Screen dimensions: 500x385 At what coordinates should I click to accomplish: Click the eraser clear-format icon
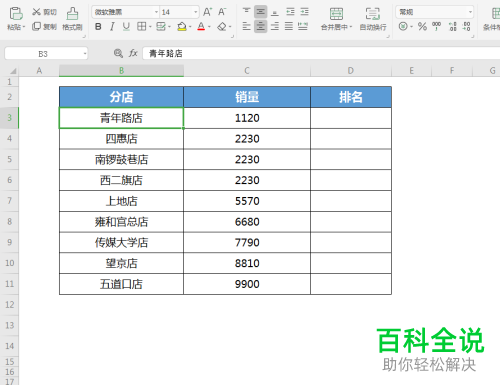[x=222, y=26]
